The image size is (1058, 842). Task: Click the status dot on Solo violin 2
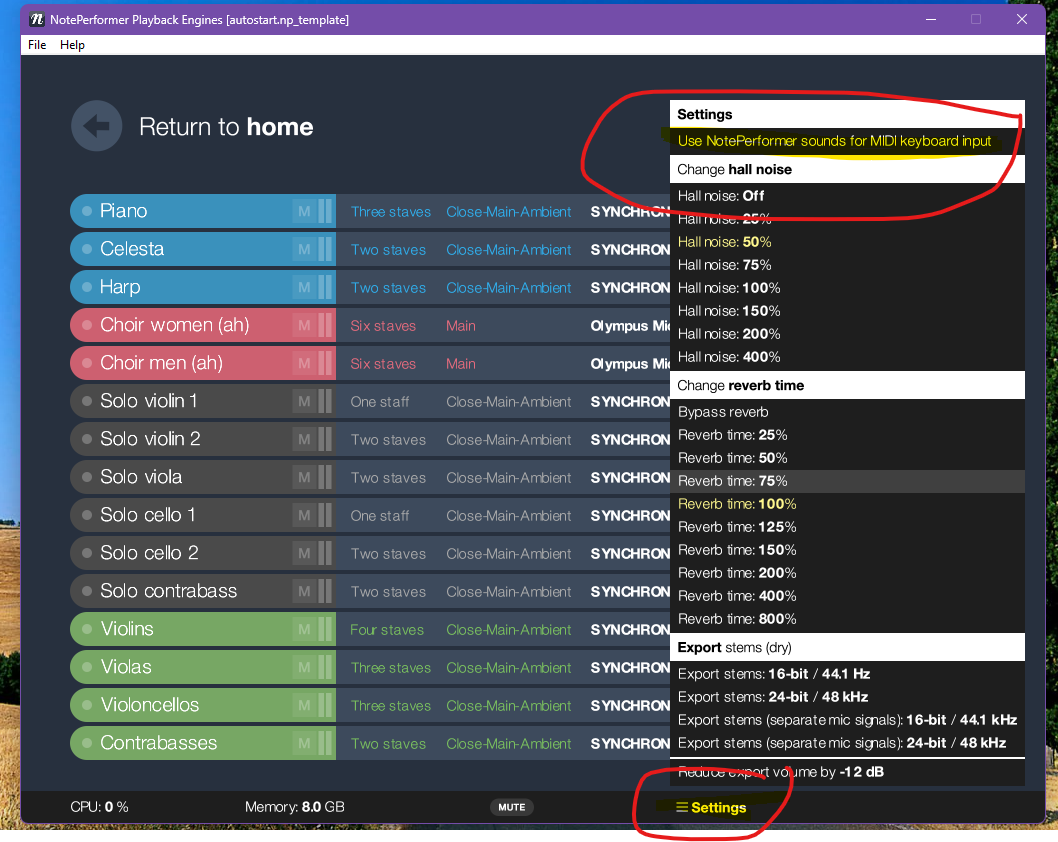tap(87, 439)
